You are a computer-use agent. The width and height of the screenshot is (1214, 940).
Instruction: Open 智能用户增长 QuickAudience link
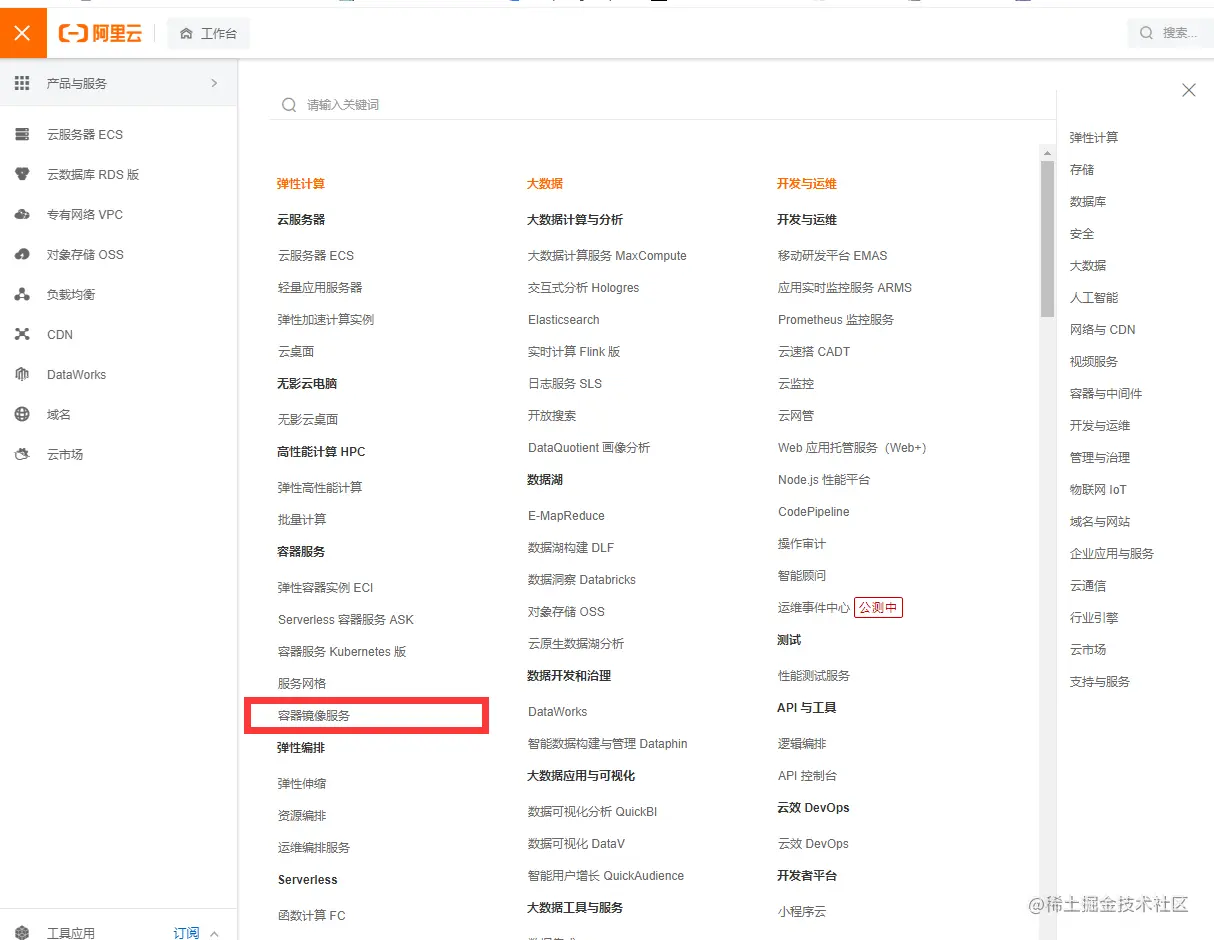point(606,875)
